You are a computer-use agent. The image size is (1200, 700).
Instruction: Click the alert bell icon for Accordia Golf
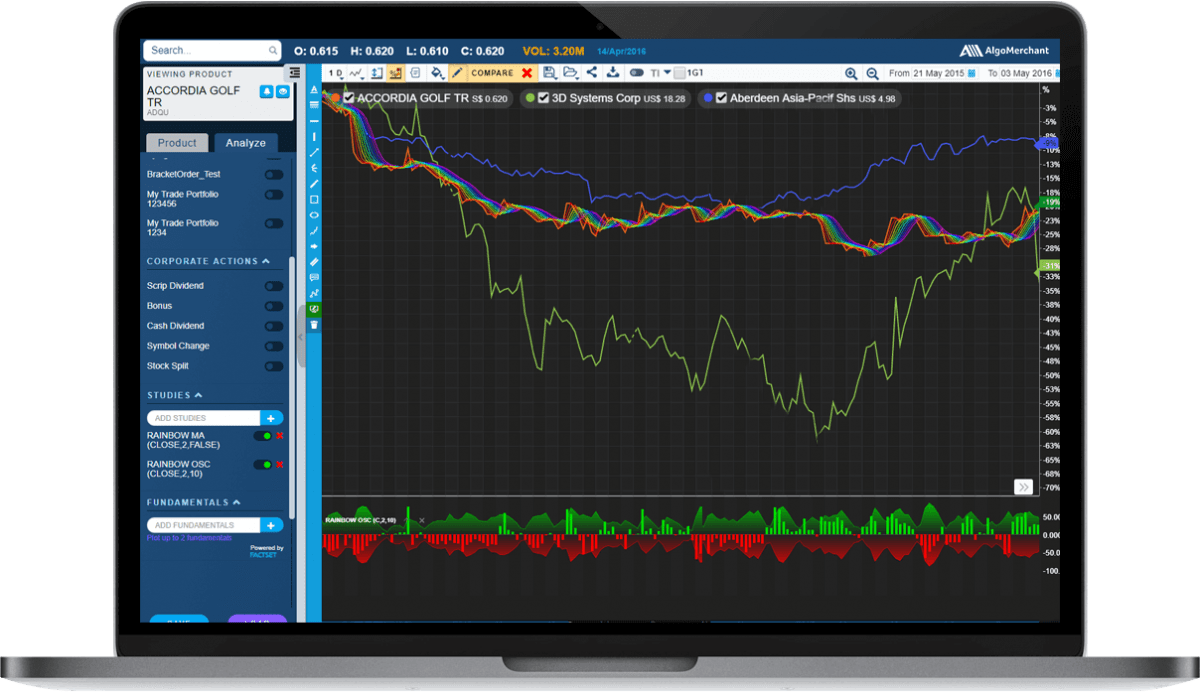click(x=266, y=92)
